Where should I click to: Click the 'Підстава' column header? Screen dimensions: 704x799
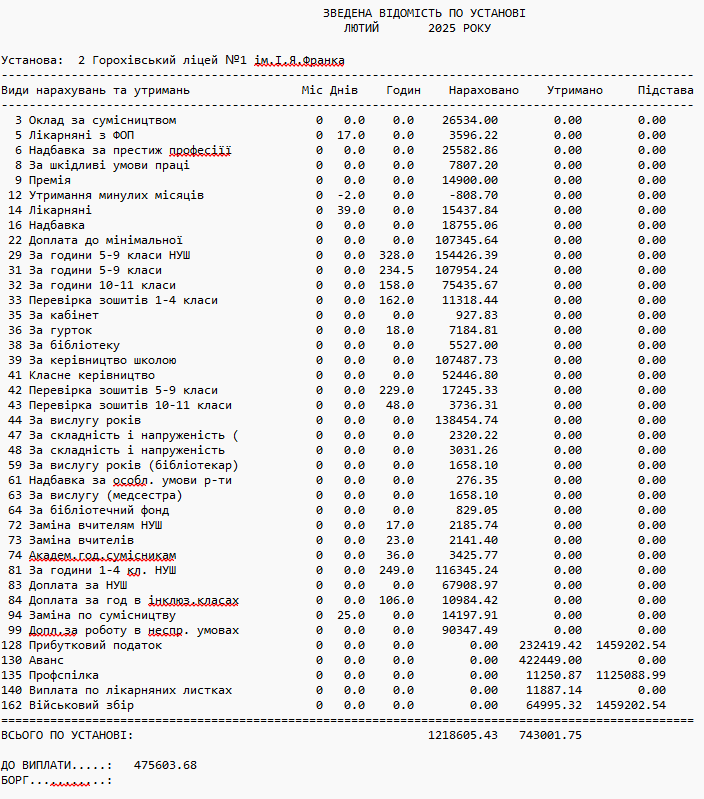point(665,91)
